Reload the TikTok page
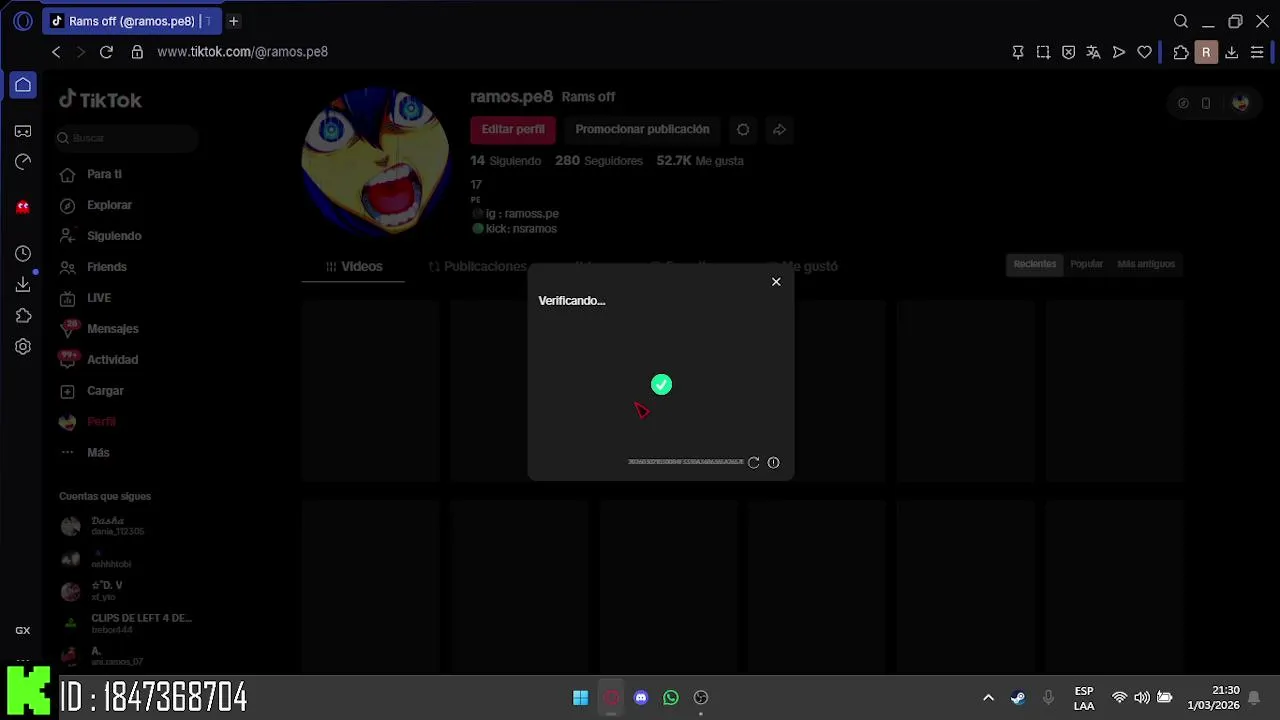1280x720 pixels. tap(106, 52)
